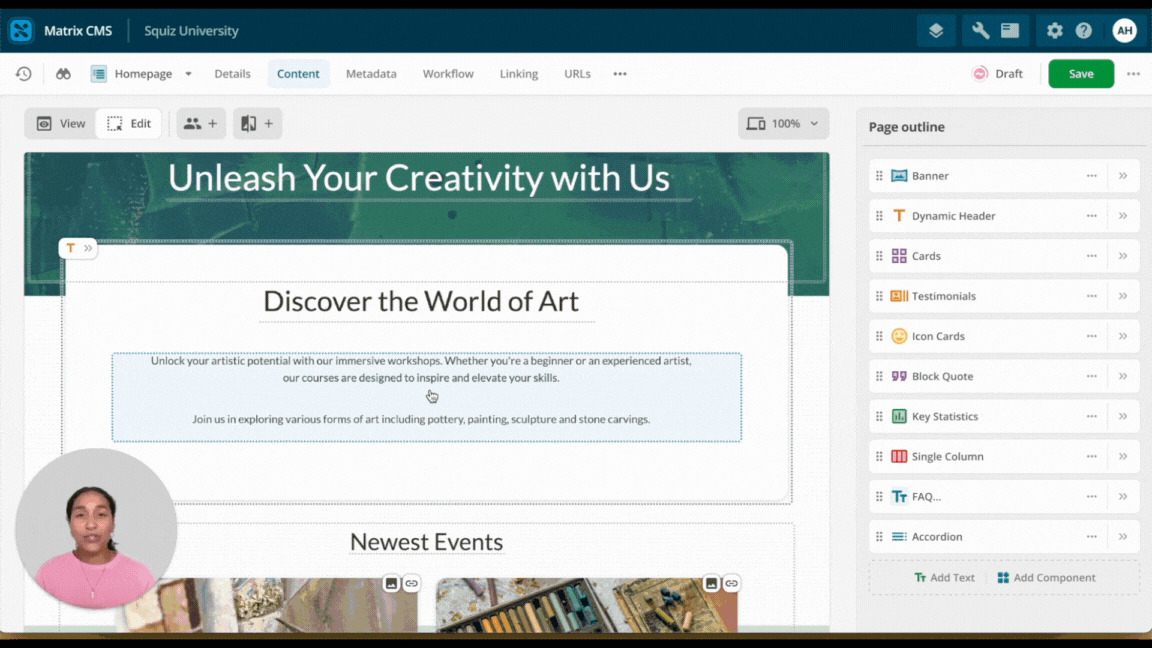Expand the Single Column component row

coord(1123,456)
